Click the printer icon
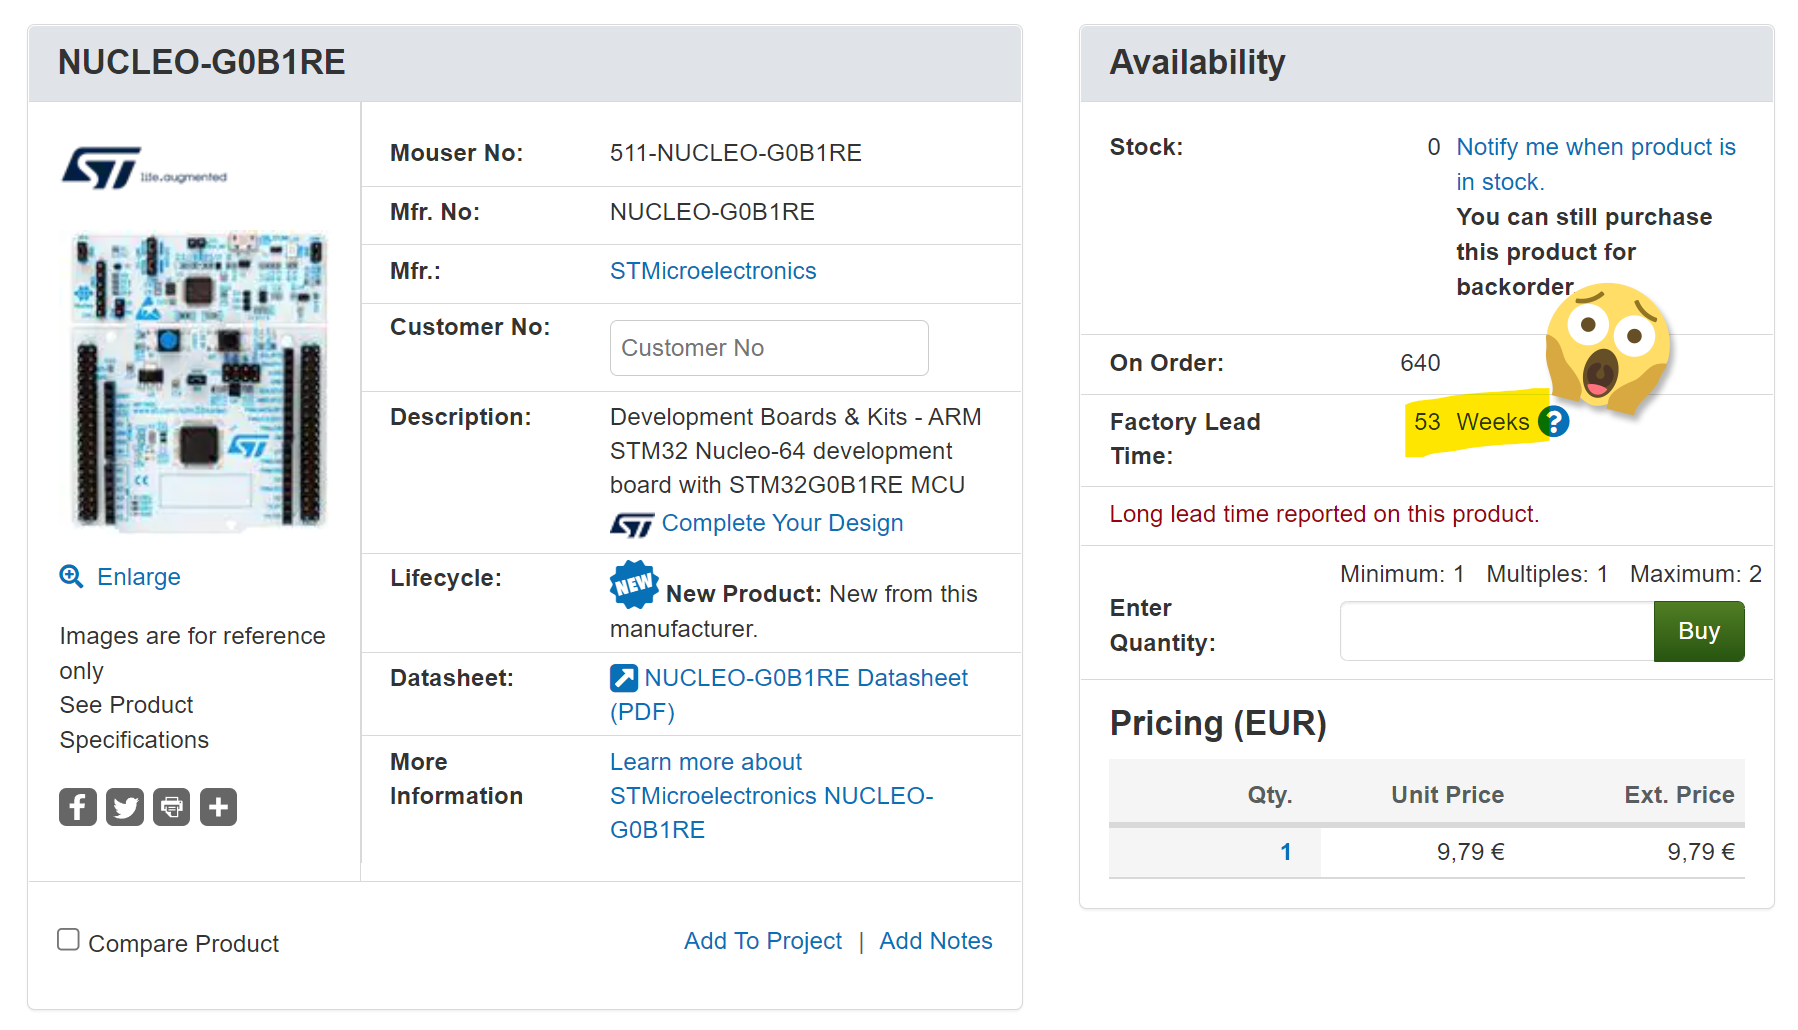Screen dimensions: 1798x1030 pos(172,807)
